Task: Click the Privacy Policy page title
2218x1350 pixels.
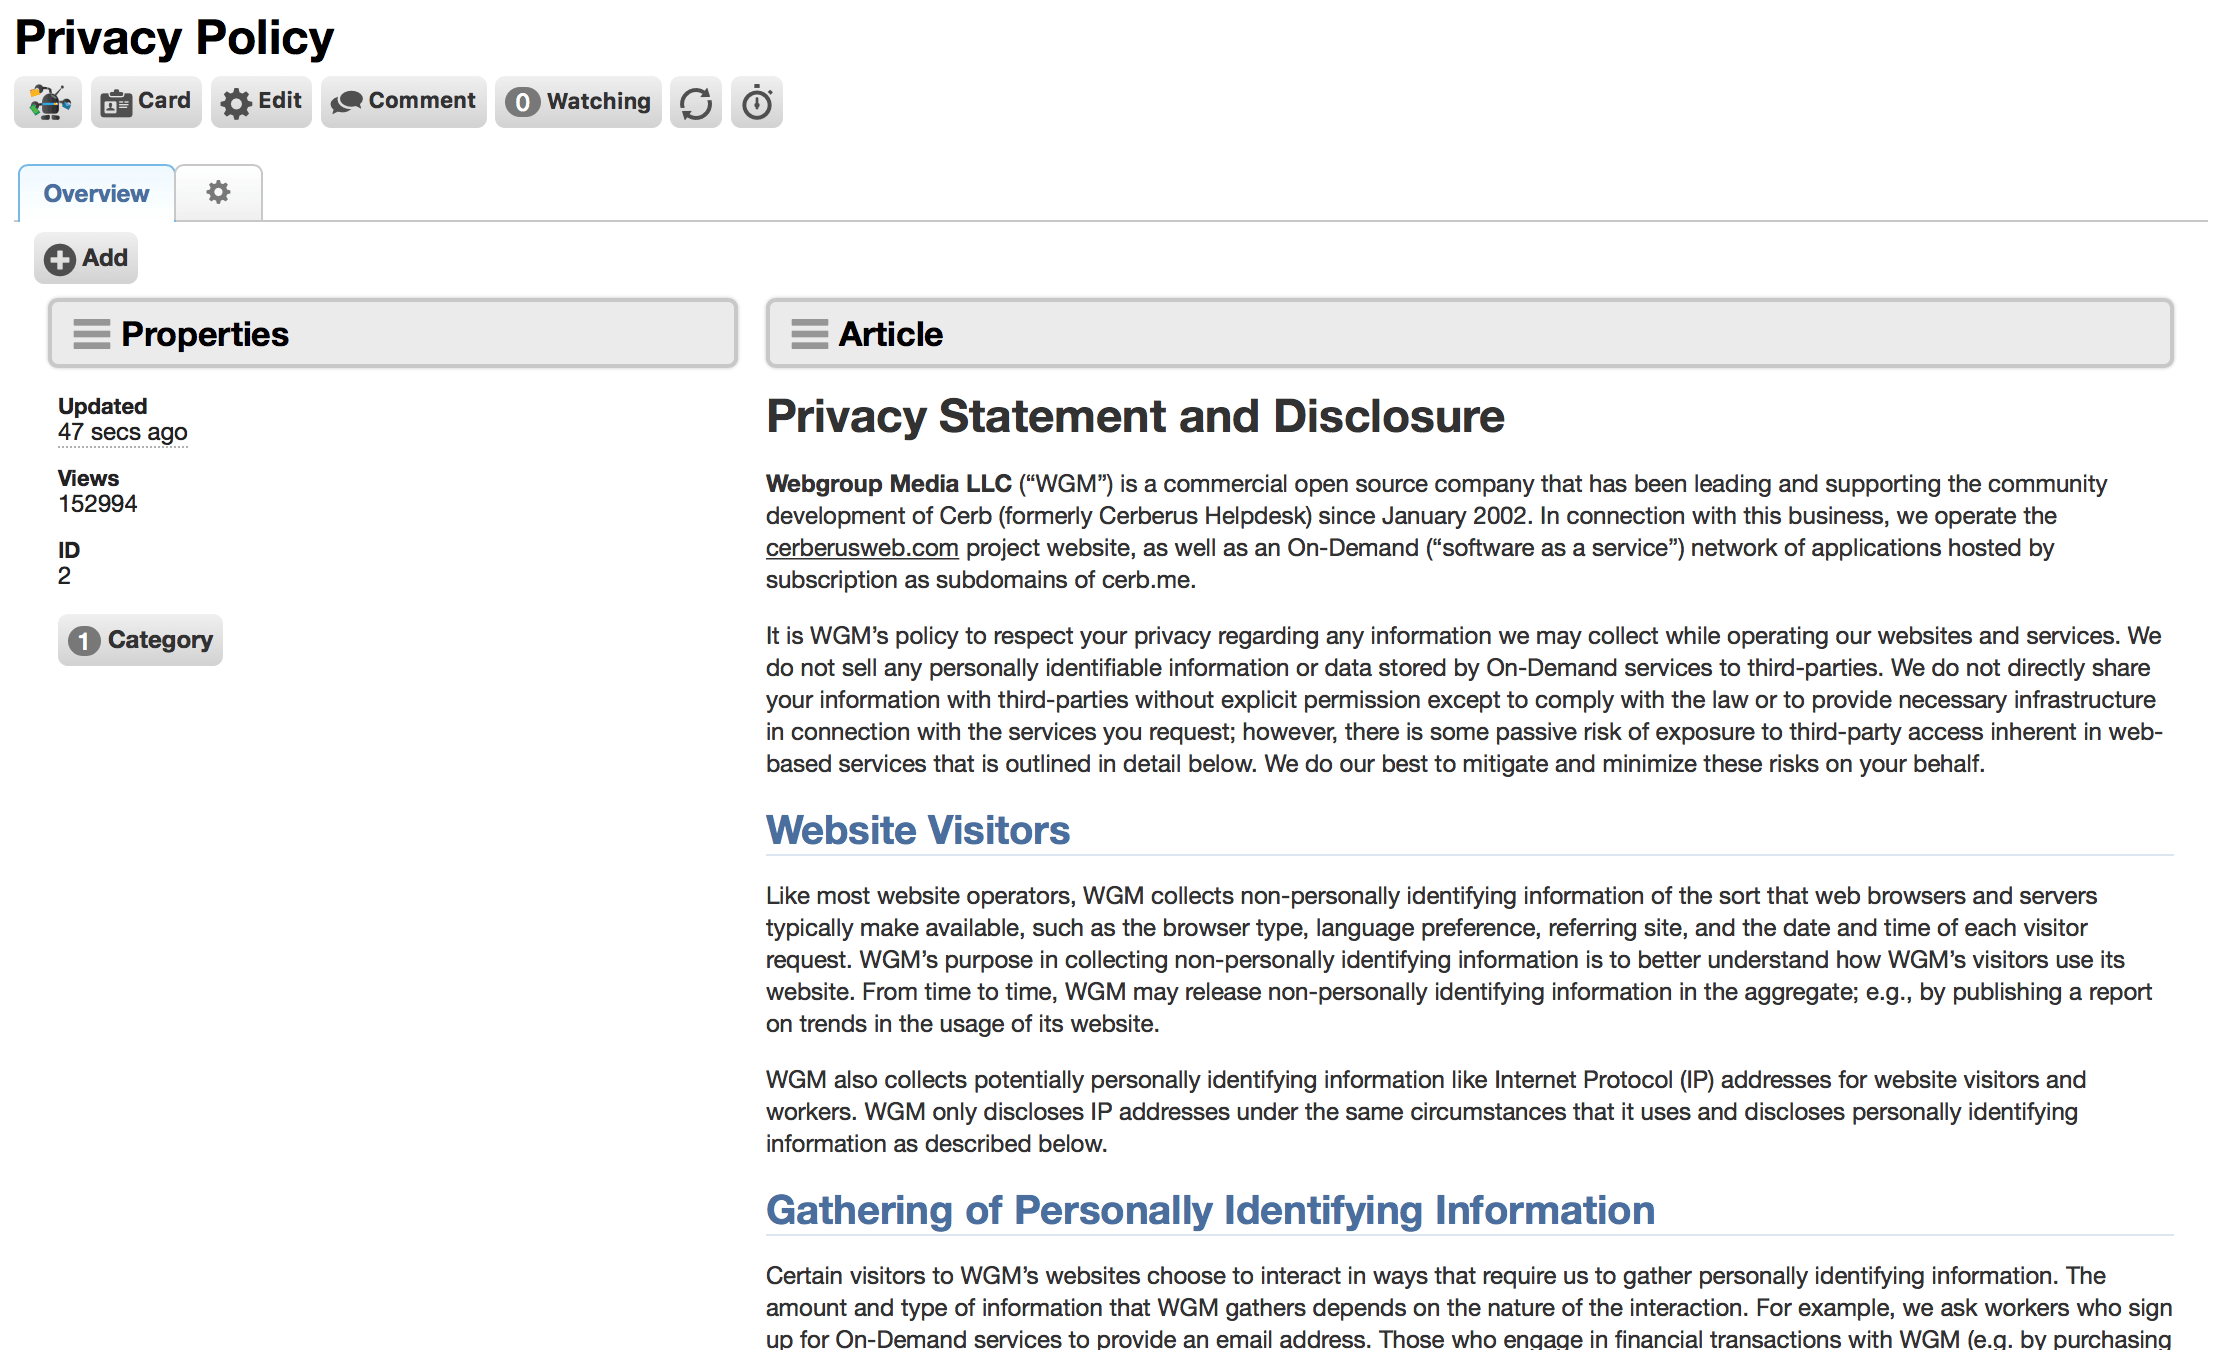Action: click(174, 38)
